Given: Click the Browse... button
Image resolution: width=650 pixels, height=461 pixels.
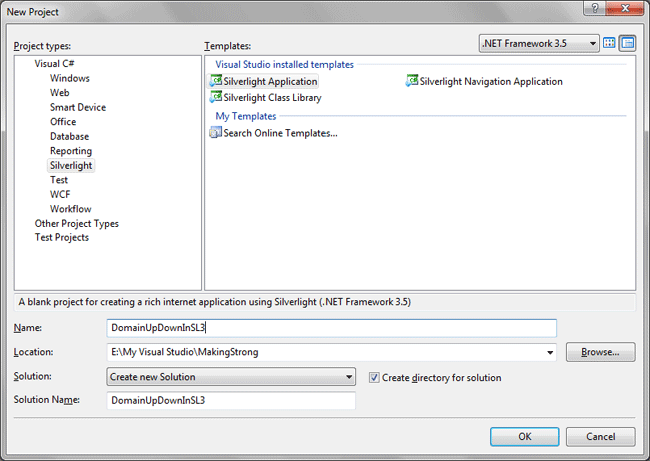Looking at the screenshot, I should pos(600,352).
